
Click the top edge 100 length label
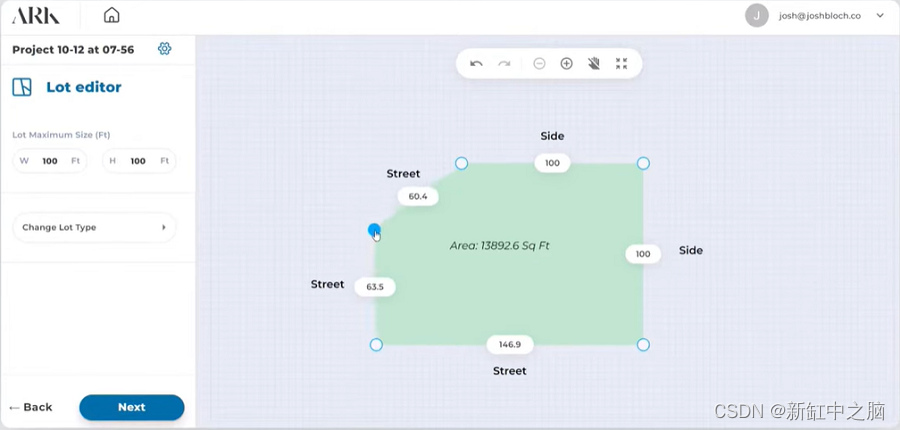(552, 163)
